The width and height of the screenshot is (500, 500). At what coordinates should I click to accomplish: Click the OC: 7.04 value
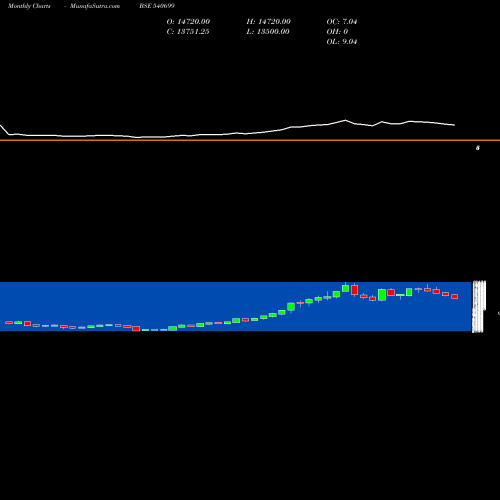342,22
